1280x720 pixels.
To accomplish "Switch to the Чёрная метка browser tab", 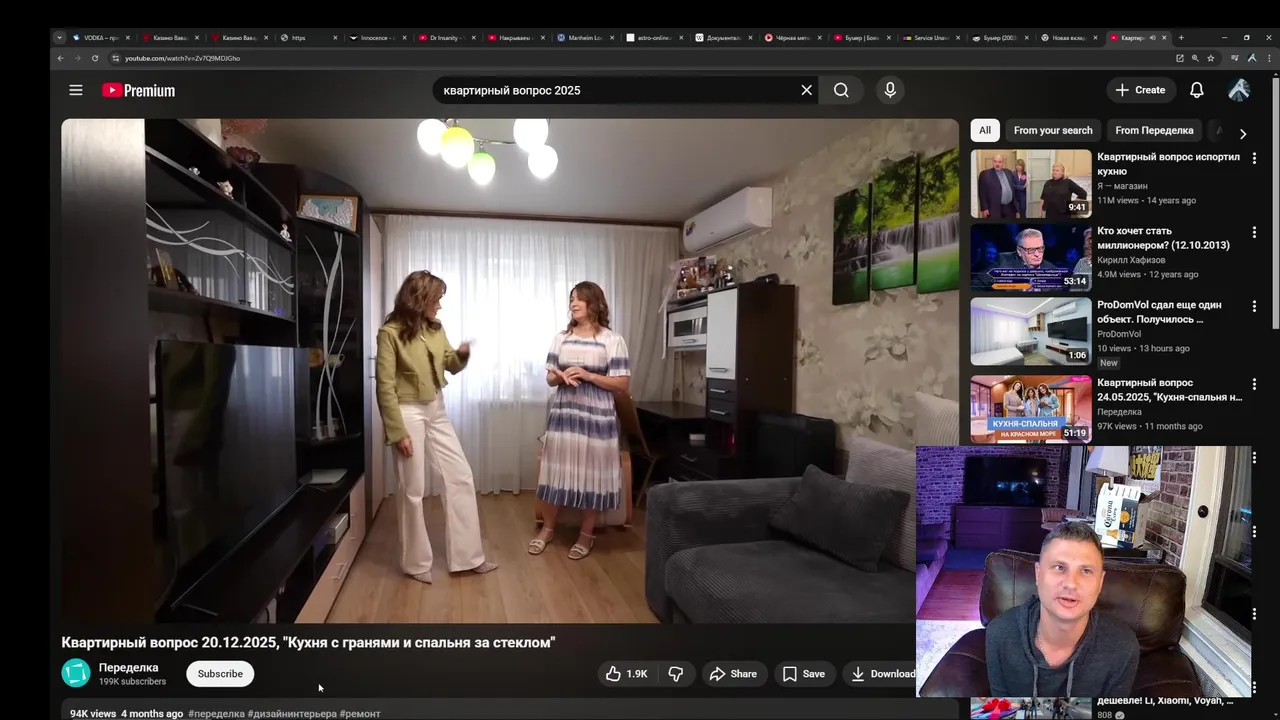I will pyautogui.click(x=792, y=38).
